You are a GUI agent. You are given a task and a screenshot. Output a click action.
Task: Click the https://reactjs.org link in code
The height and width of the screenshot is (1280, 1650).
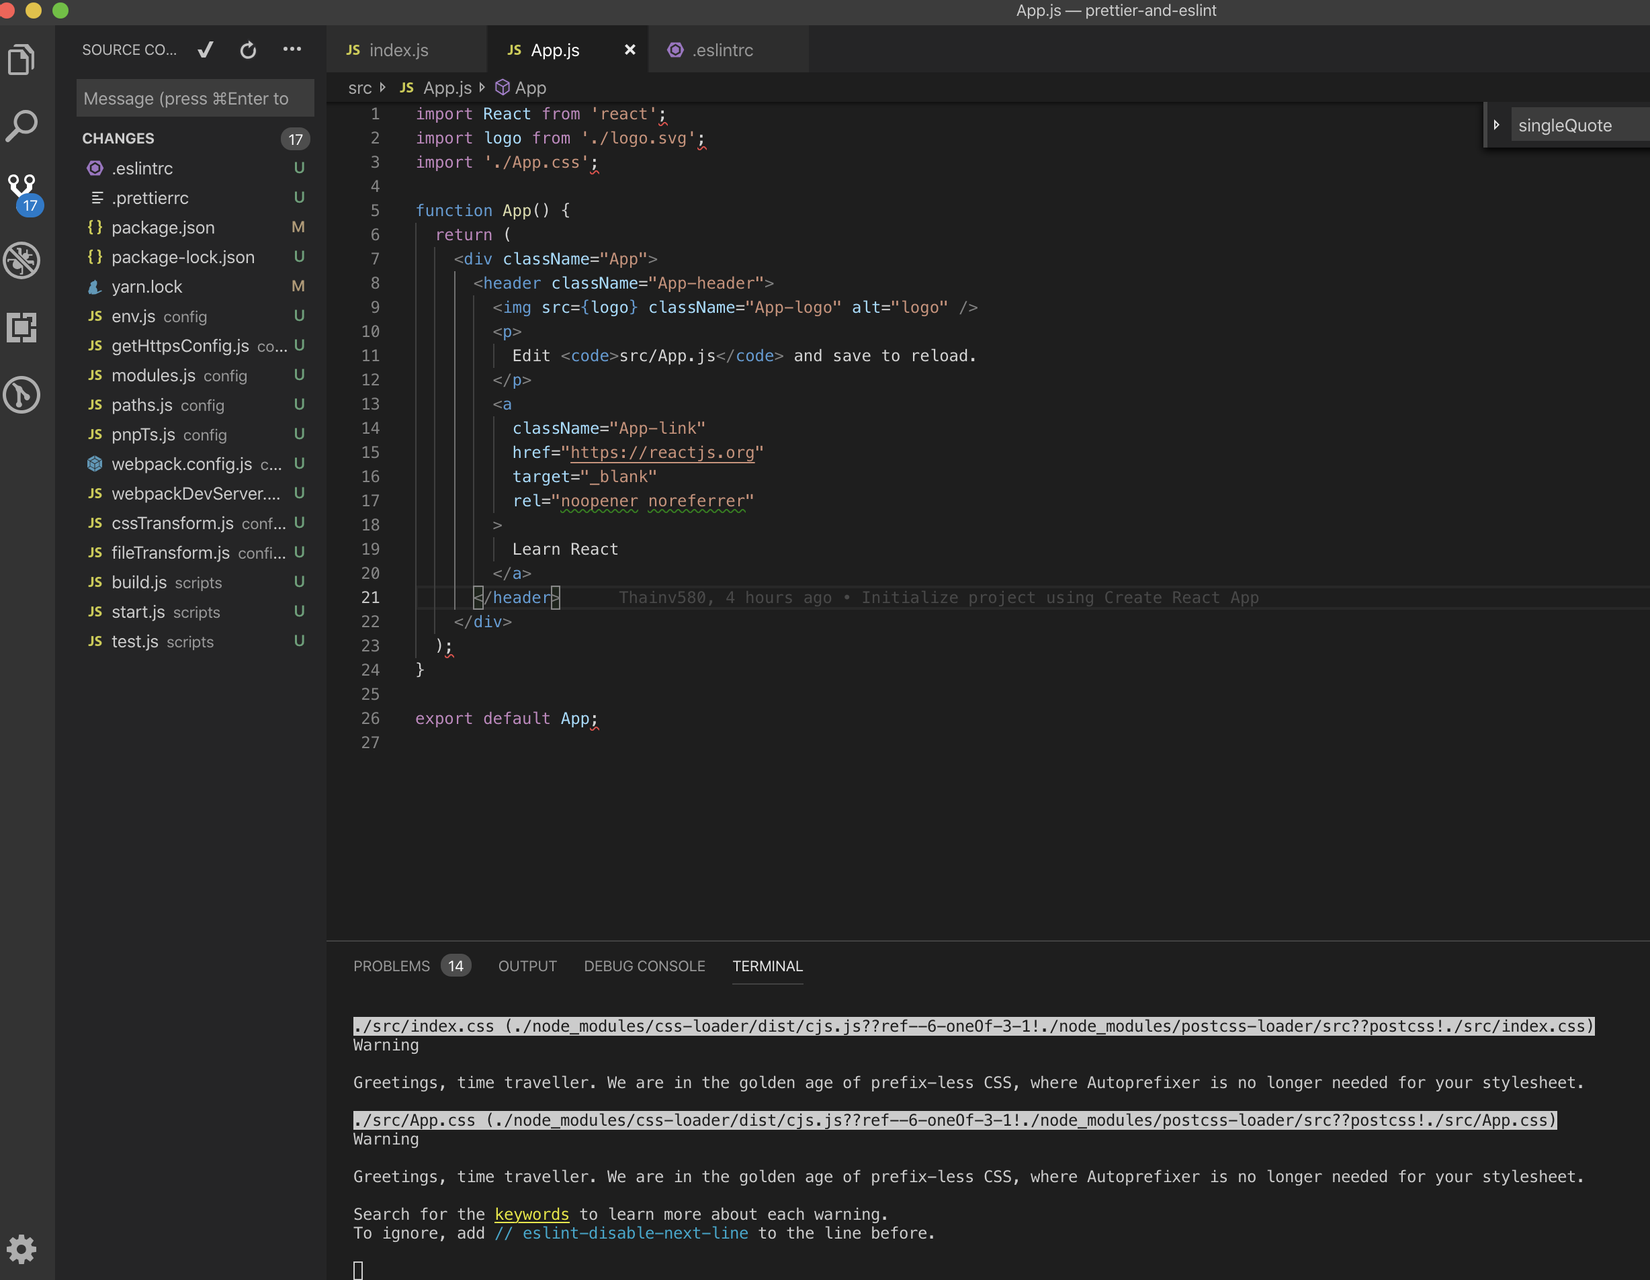tap(662, 453)
